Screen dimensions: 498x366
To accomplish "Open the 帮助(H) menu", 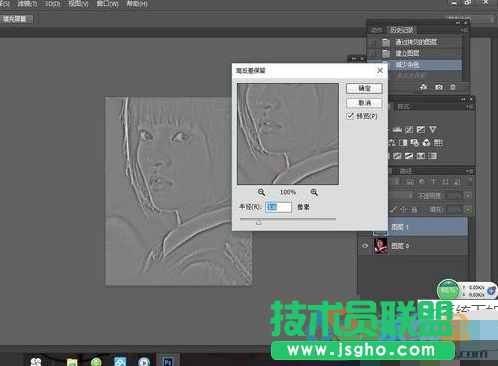I will point(137,4).
